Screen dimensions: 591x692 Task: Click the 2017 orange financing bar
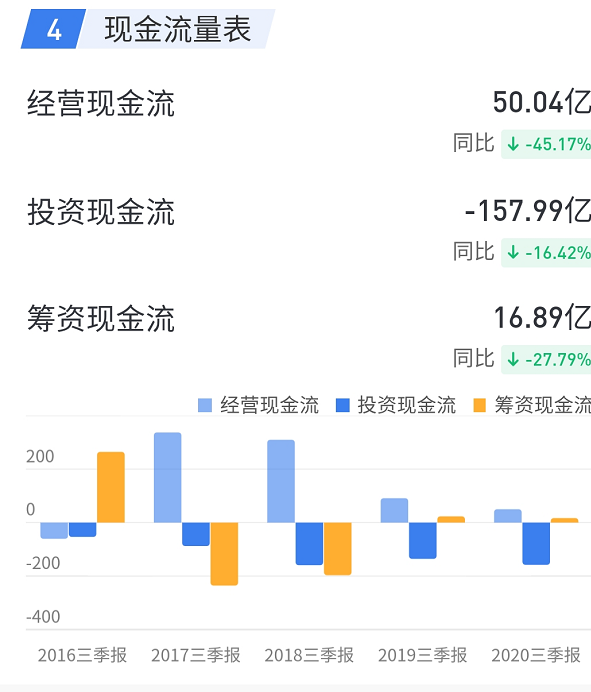tap(224, 554)
